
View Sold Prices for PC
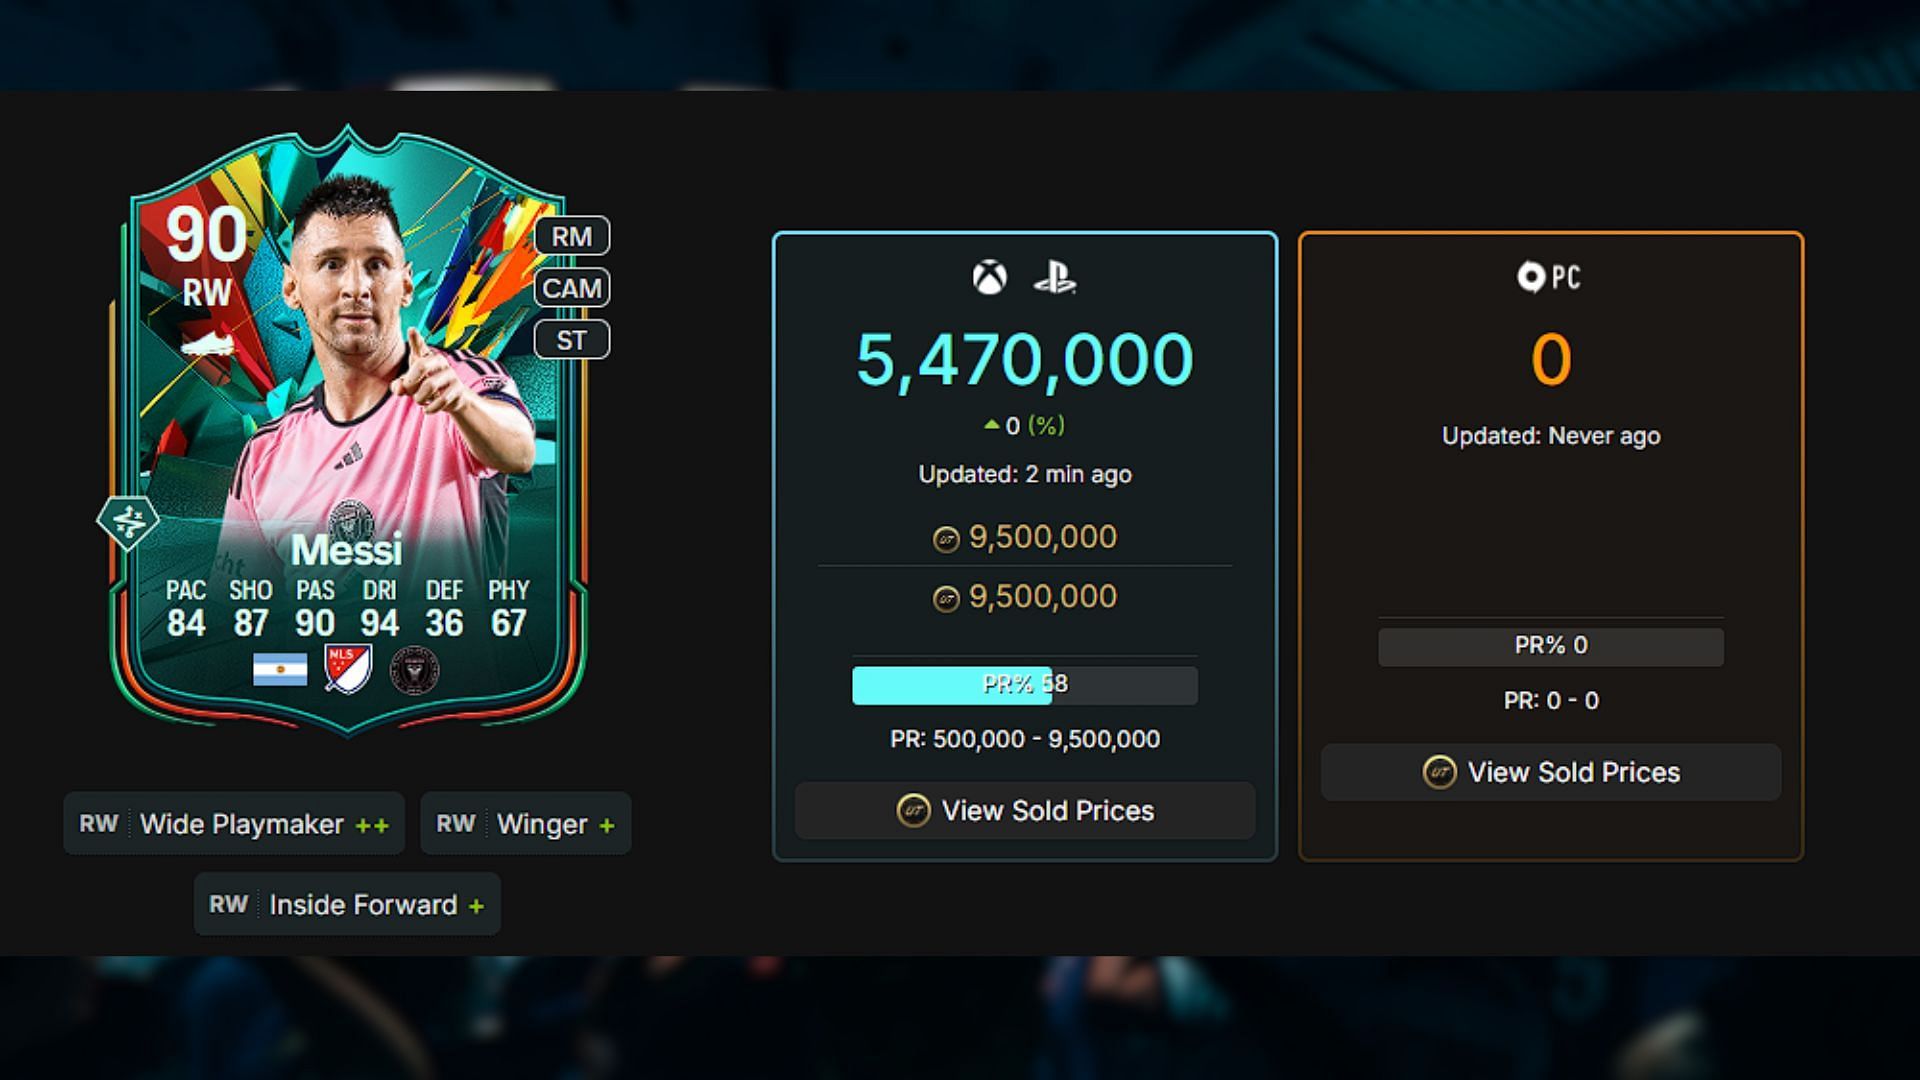point(1551,772)
